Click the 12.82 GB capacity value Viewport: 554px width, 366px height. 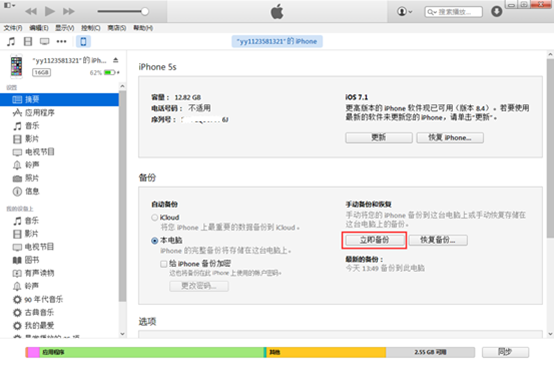pos(188,98)
